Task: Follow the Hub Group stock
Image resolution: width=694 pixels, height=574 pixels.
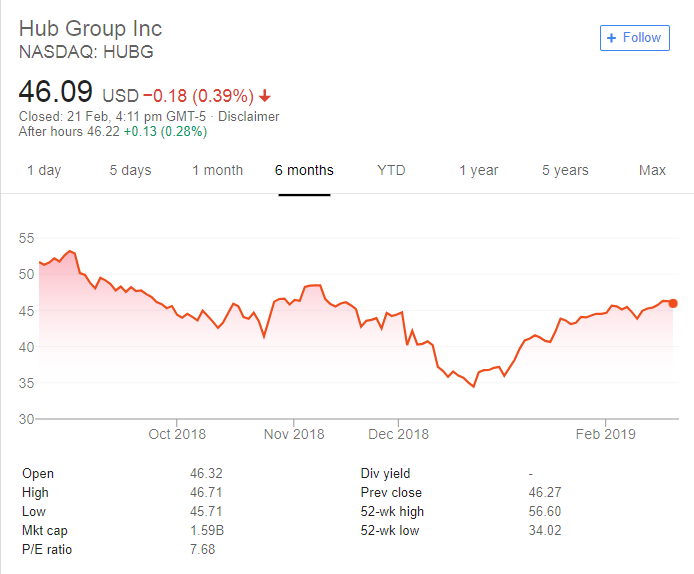Action: pyautogui.click(x=634, y=38)
